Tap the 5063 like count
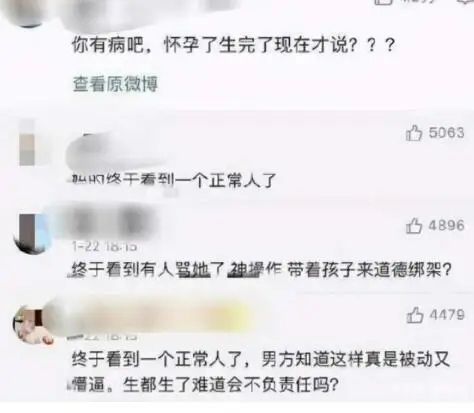Screen dimensions: 474x413 [446, 133]
